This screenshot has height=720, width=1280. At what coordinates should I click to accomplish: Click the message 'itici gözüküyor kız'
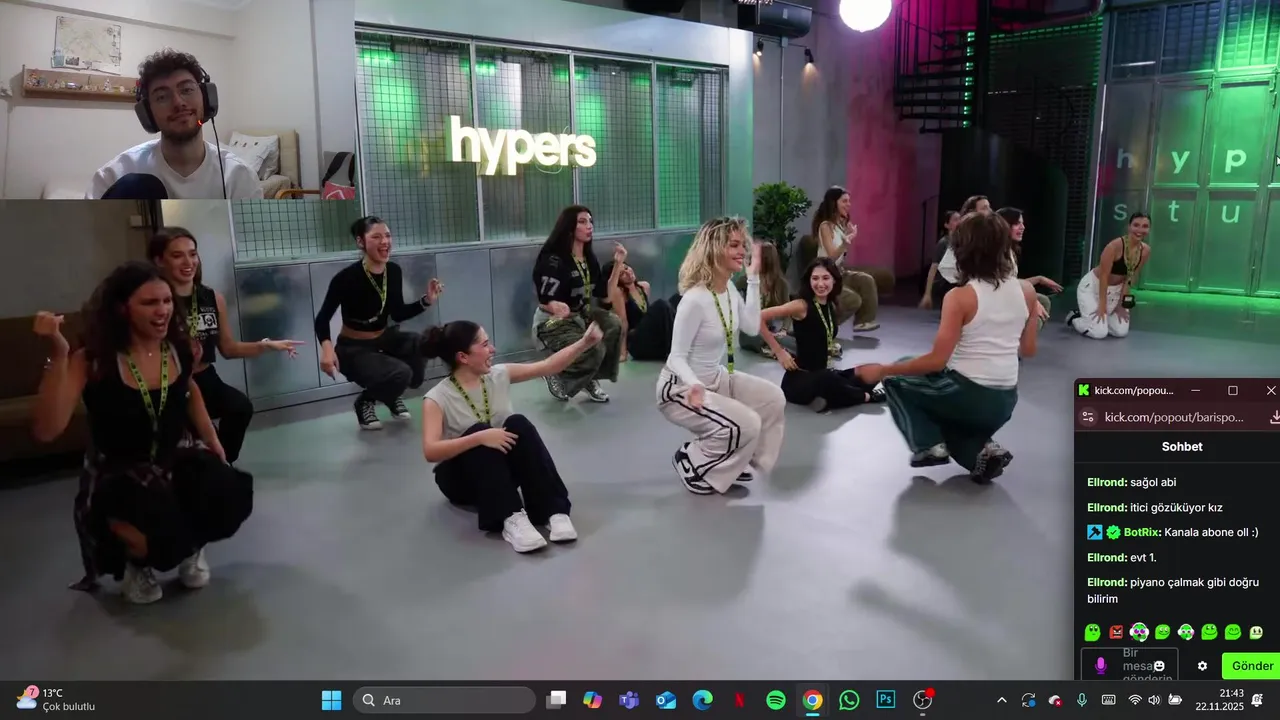tap(1176, 507)
